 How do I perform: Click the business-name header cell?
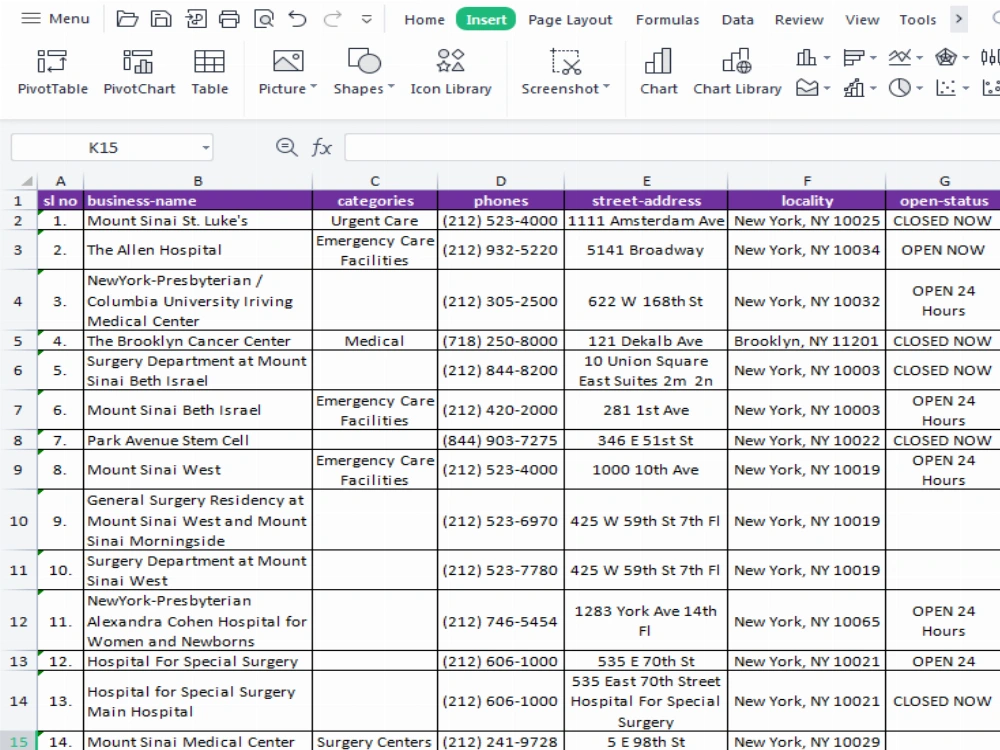point(198,200)
